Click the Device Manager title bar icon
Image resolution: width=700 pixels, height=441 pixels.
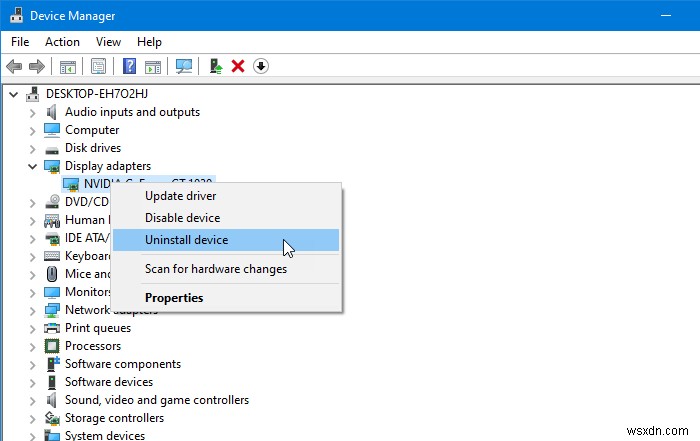point(17,15)
